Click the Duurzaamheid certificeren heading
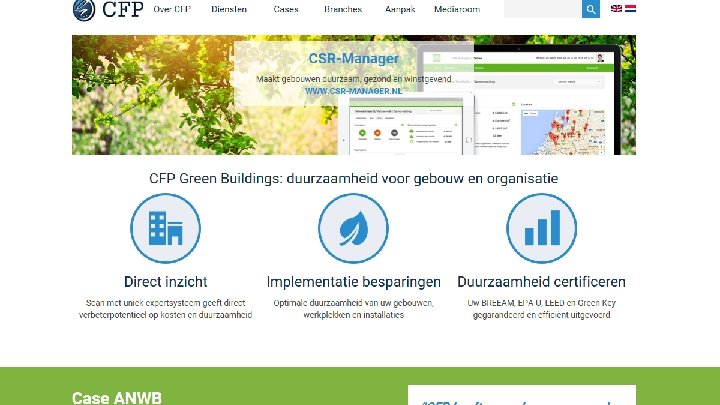The height and width of the screenshot is (405, 720). 541,281
